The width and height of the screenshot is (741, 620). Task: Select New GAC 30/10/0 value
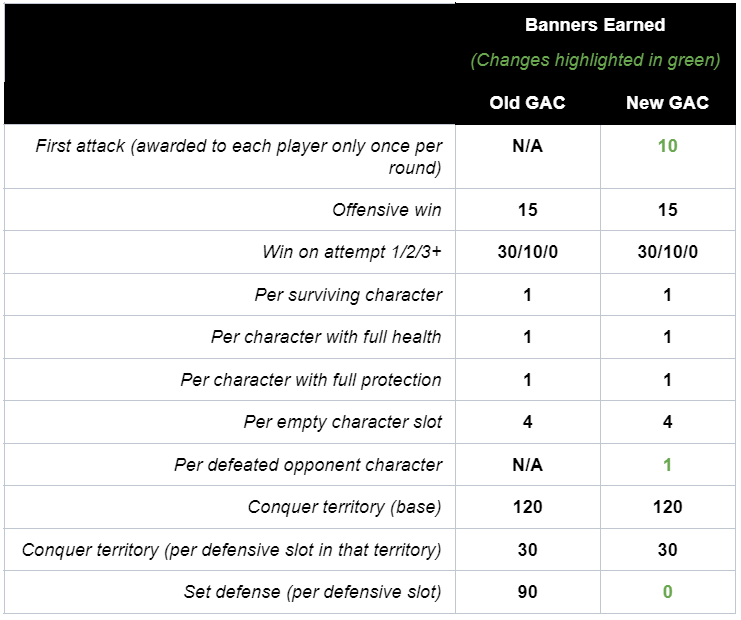[667, 253]
